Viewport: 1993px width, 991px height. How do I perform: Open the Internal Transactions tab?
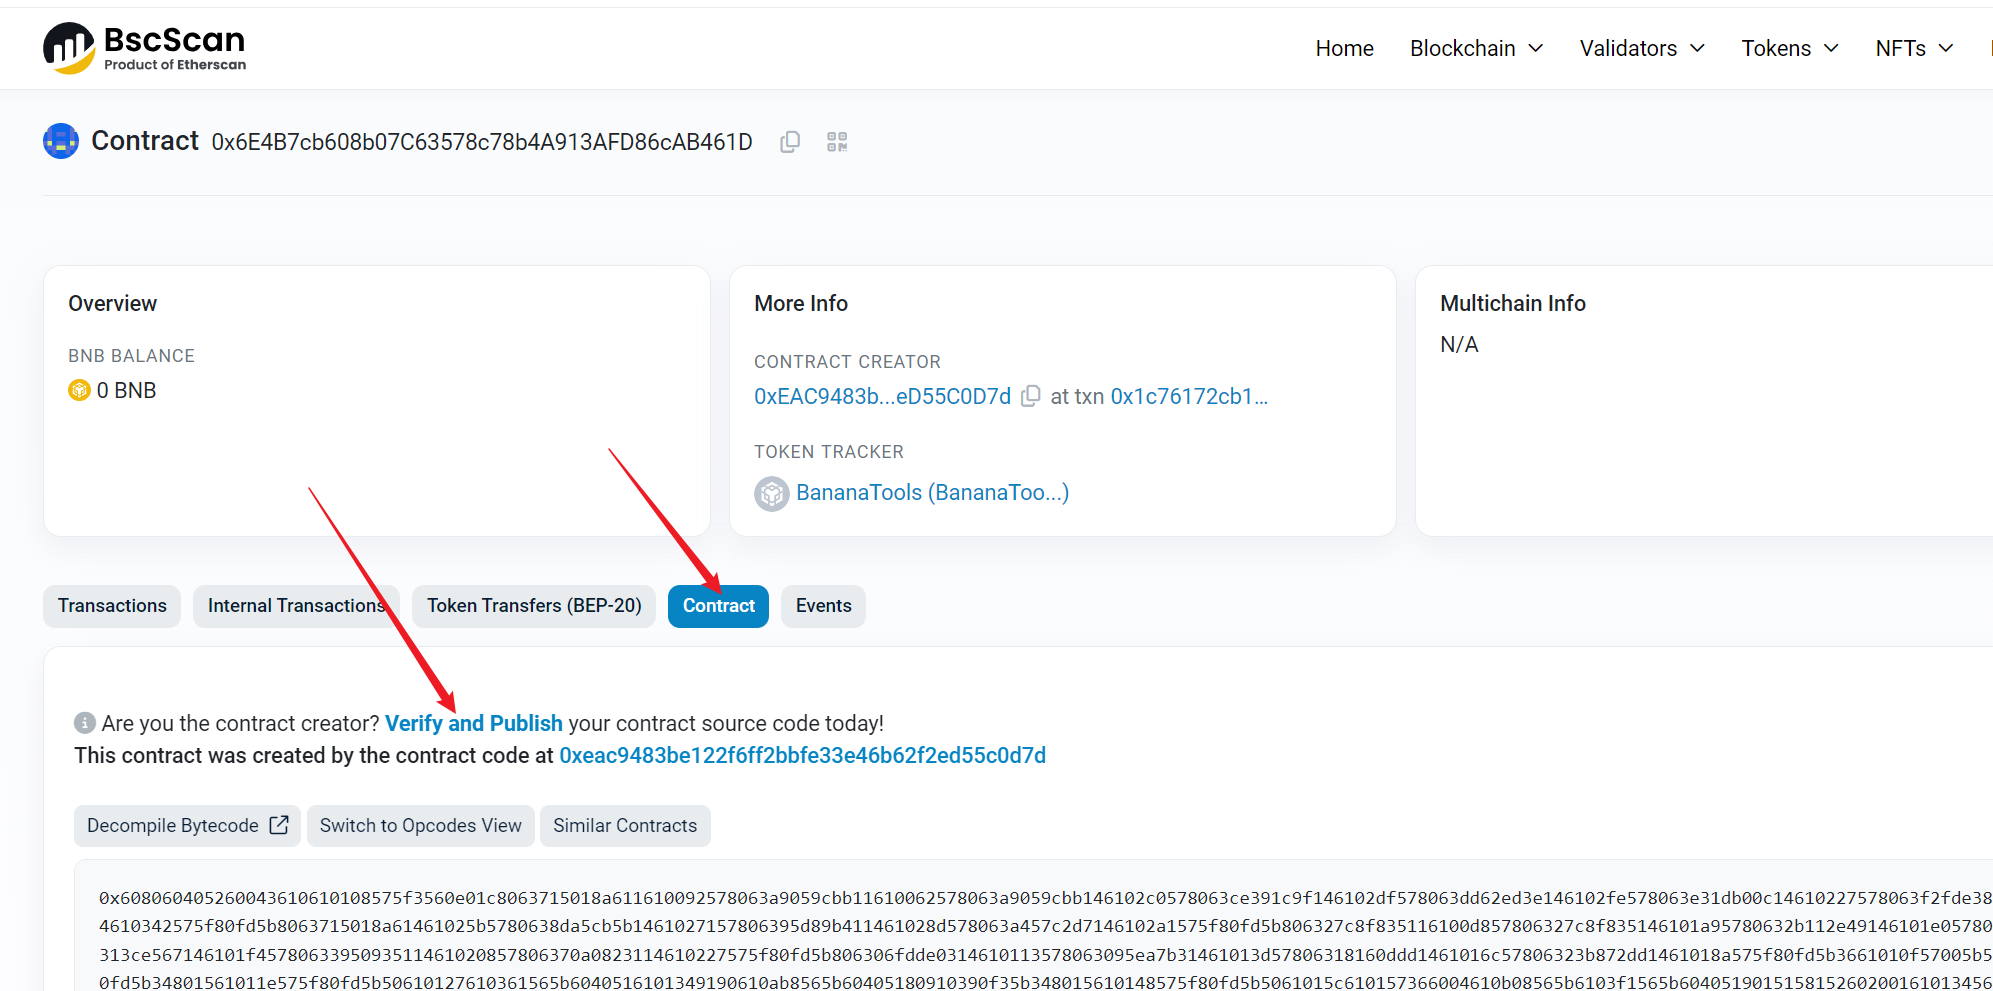pos(295,606)
